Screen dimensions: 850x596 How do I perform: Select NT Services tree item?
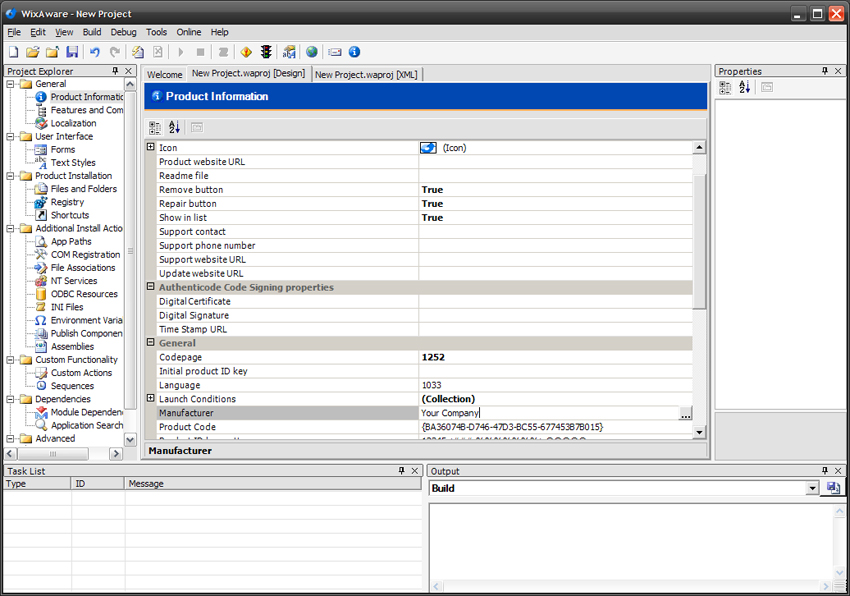[74, 281]
